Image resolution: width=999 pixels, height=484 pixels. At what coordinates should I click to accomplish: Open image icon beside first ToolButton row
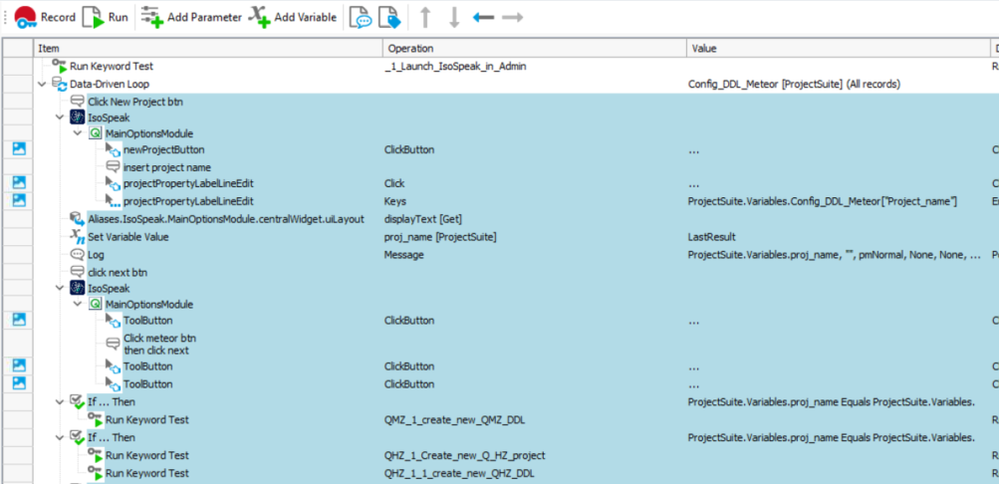click(19, 320)
